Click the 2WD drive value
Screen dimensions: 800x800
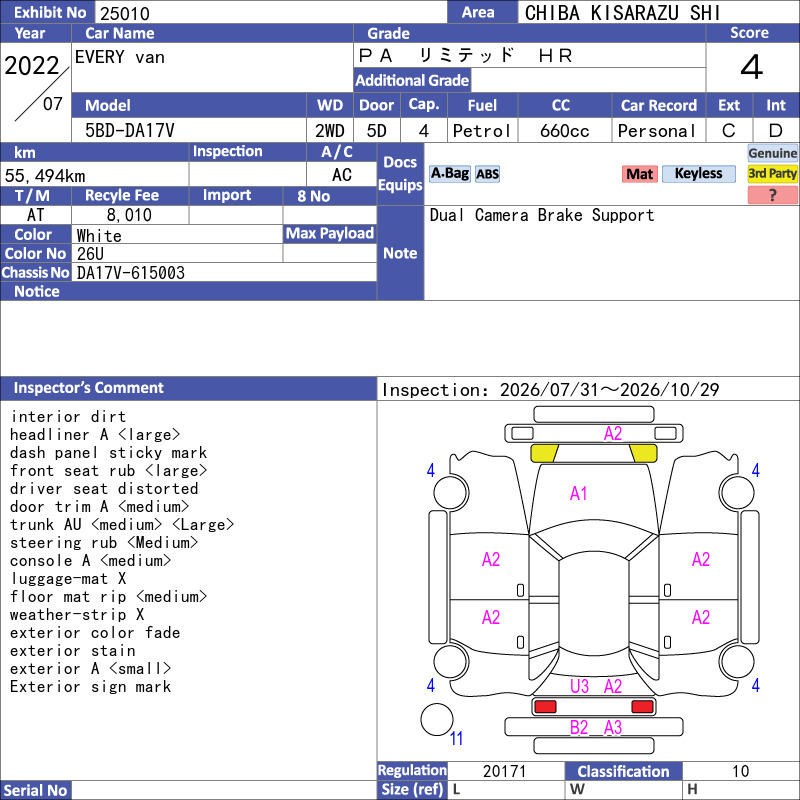(x=330, y=131)
